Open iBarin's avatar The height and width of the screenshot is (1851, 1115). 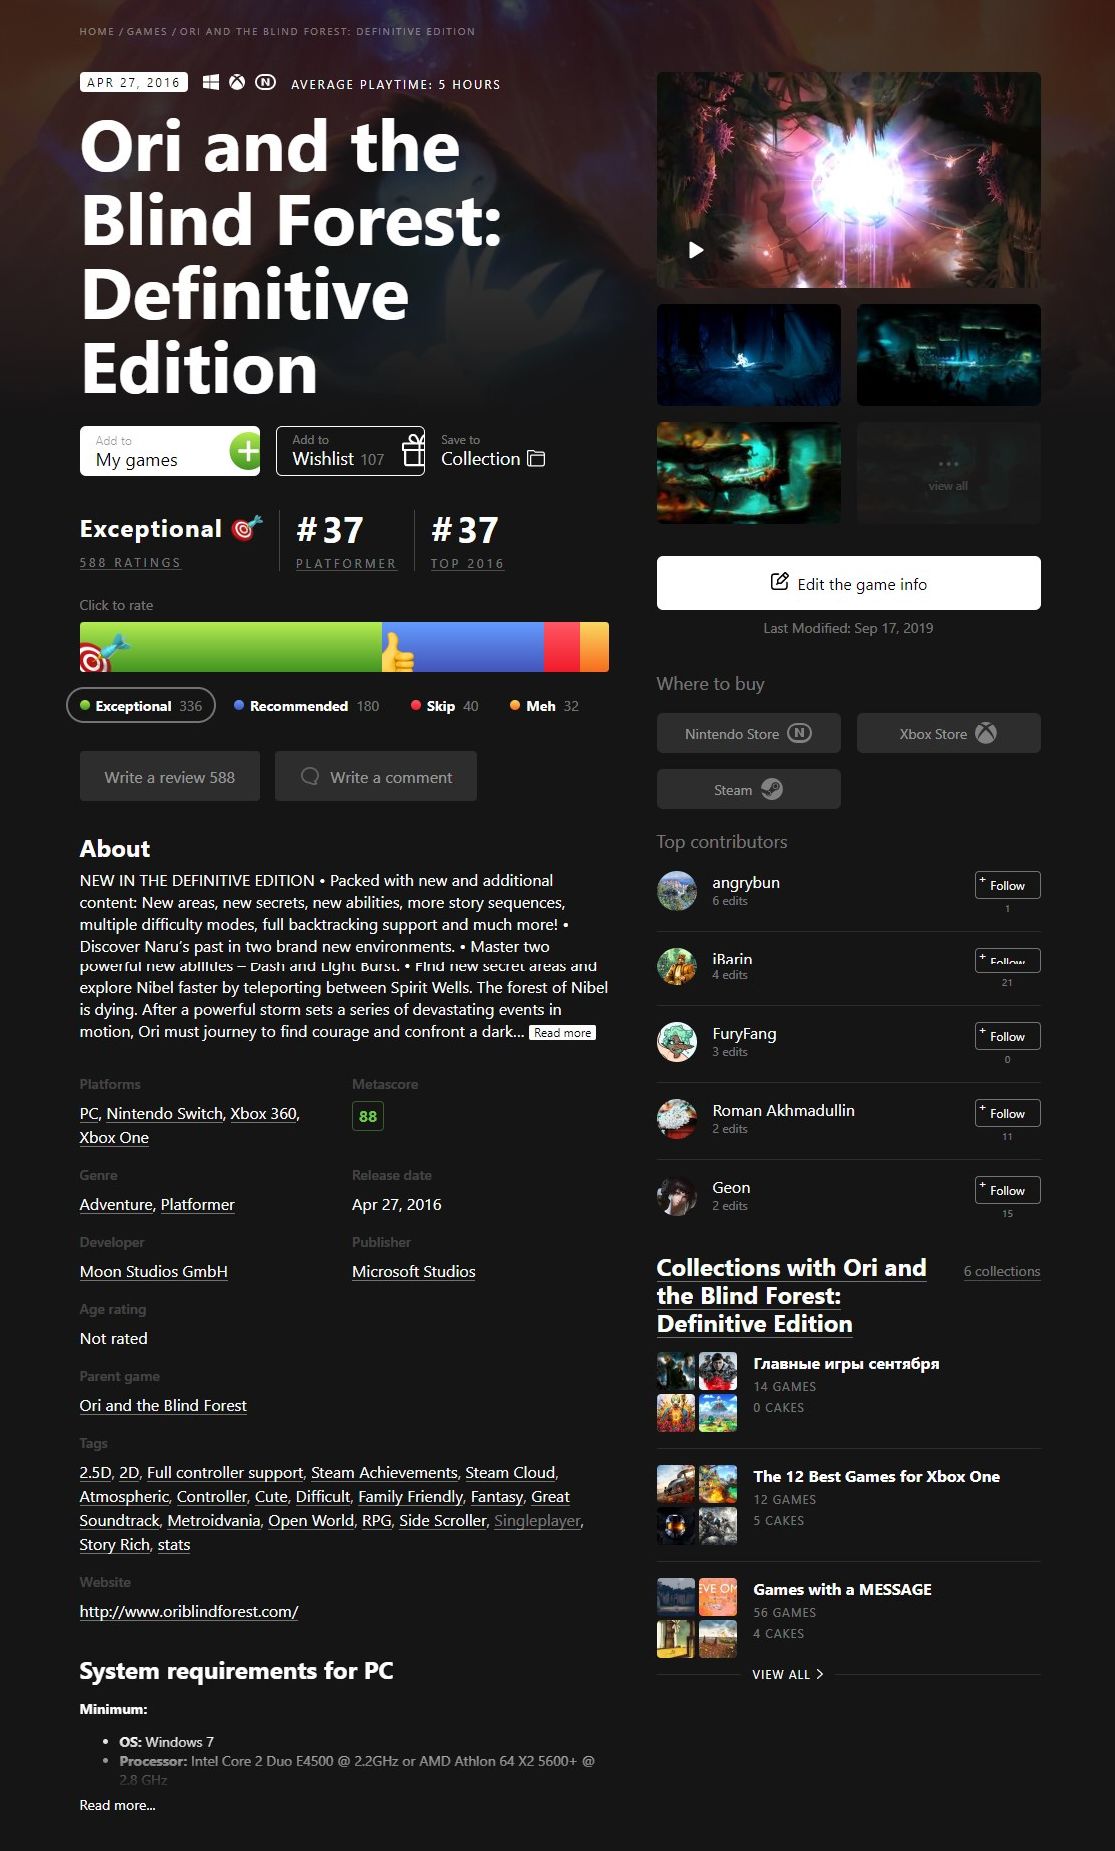point(677,966)
